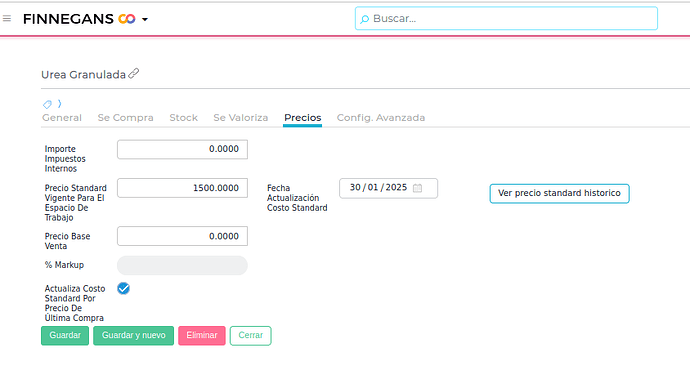Click the Importe Impuestos Internos field

click(x=182, y=149)
